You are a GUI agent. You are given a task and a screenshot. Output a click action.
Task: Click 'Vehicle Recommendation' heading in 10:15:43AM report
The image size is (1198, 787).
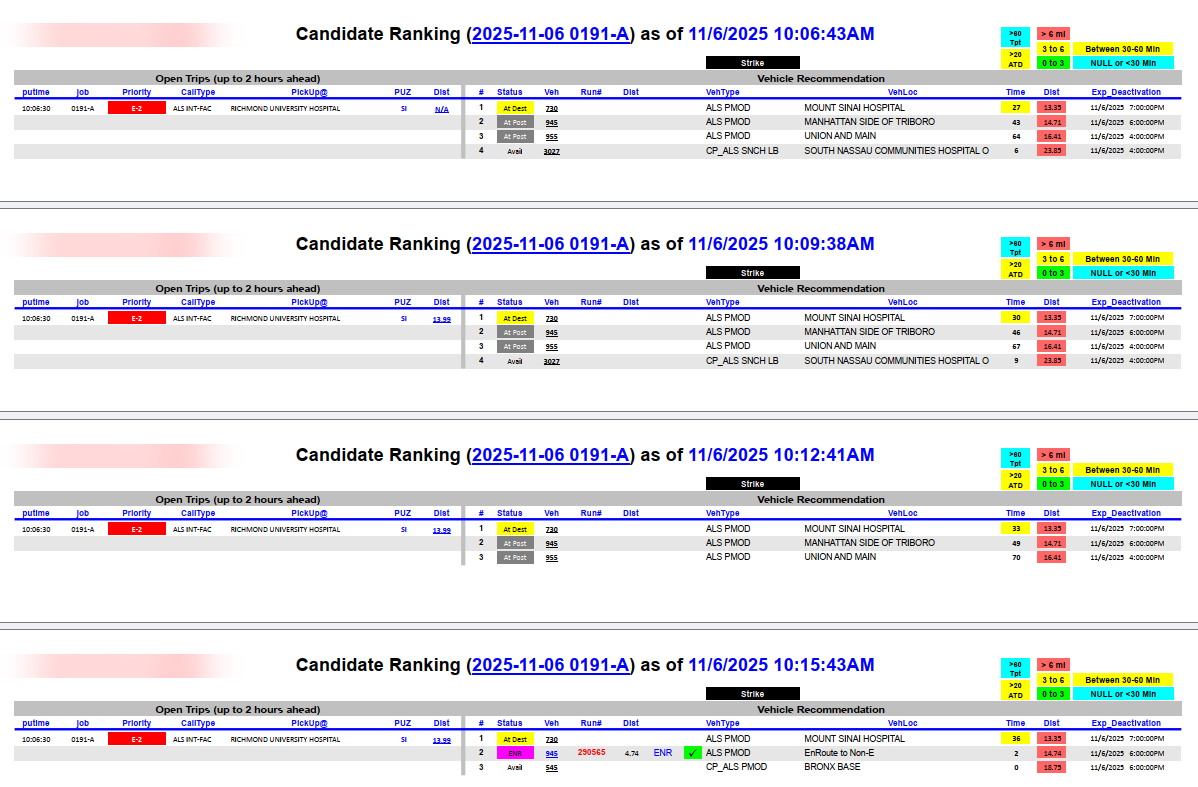821,709
